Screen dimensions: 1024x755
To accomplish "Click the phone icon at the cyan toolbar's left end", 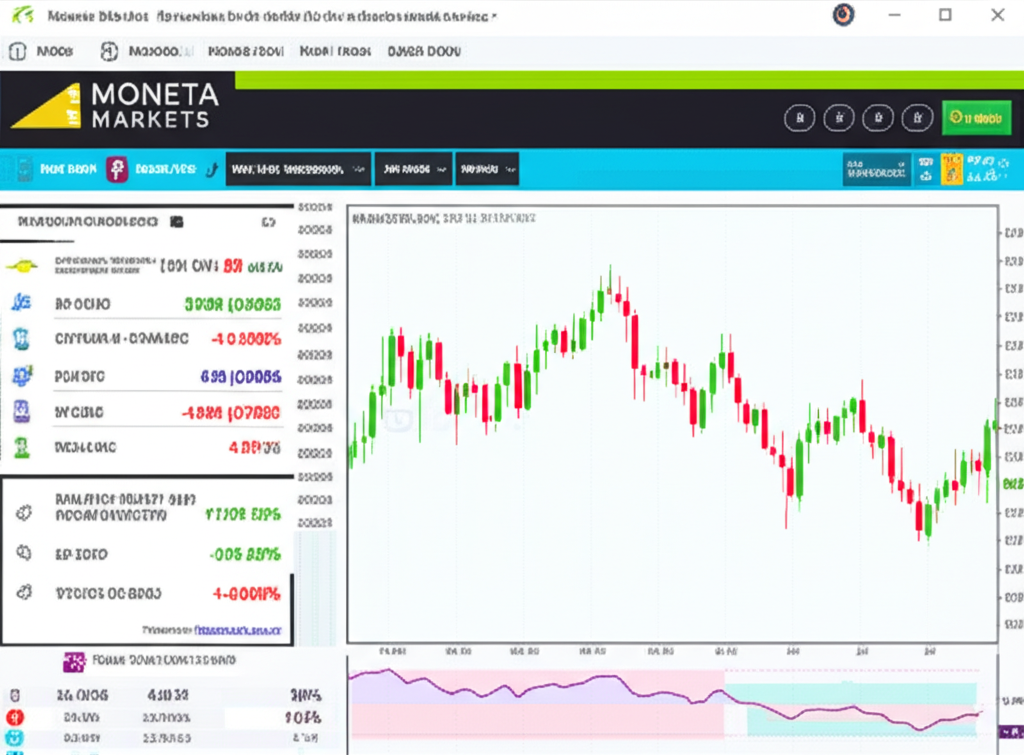I will click(23, 169).
